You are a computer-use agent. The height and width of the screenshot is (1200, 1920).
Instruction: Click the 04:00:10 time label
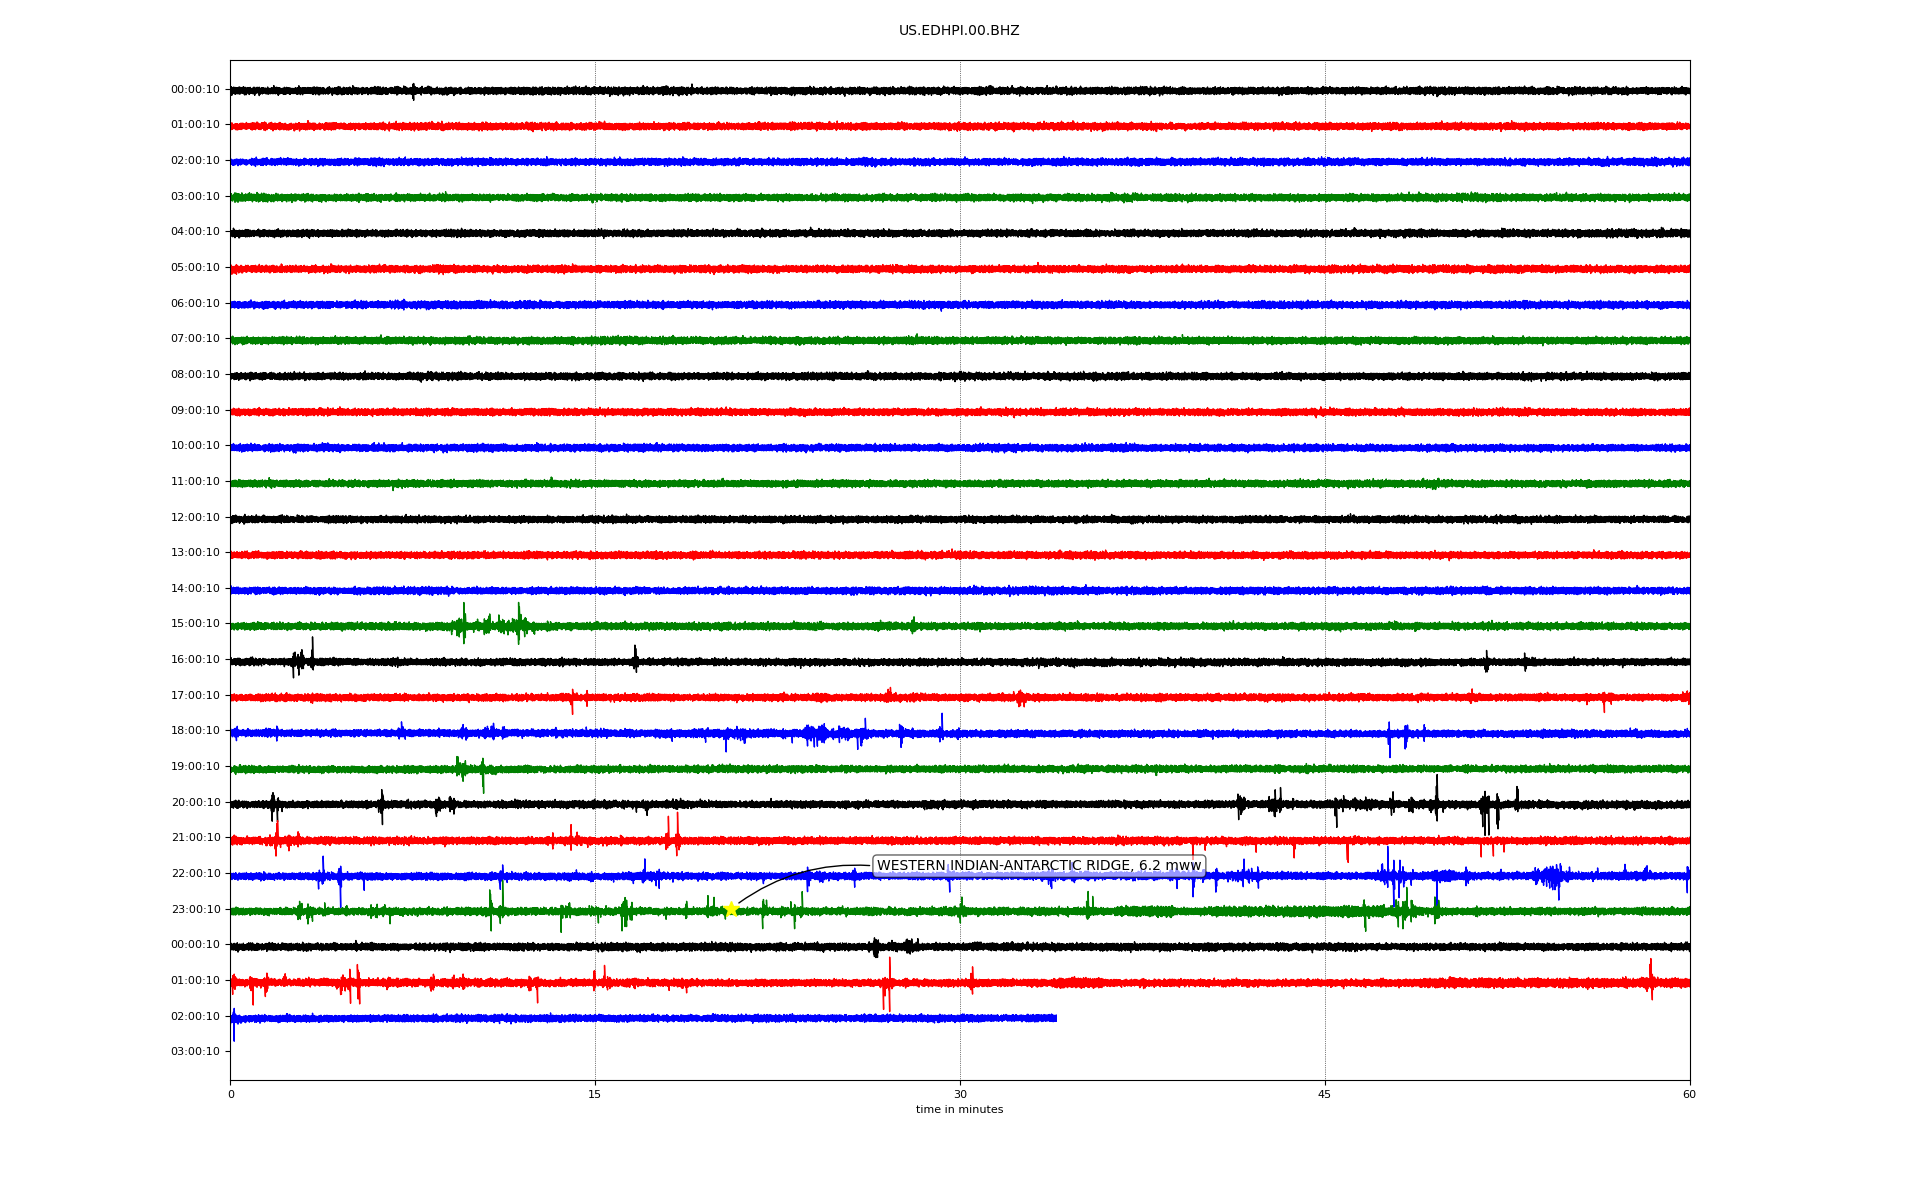click(195, 232)
